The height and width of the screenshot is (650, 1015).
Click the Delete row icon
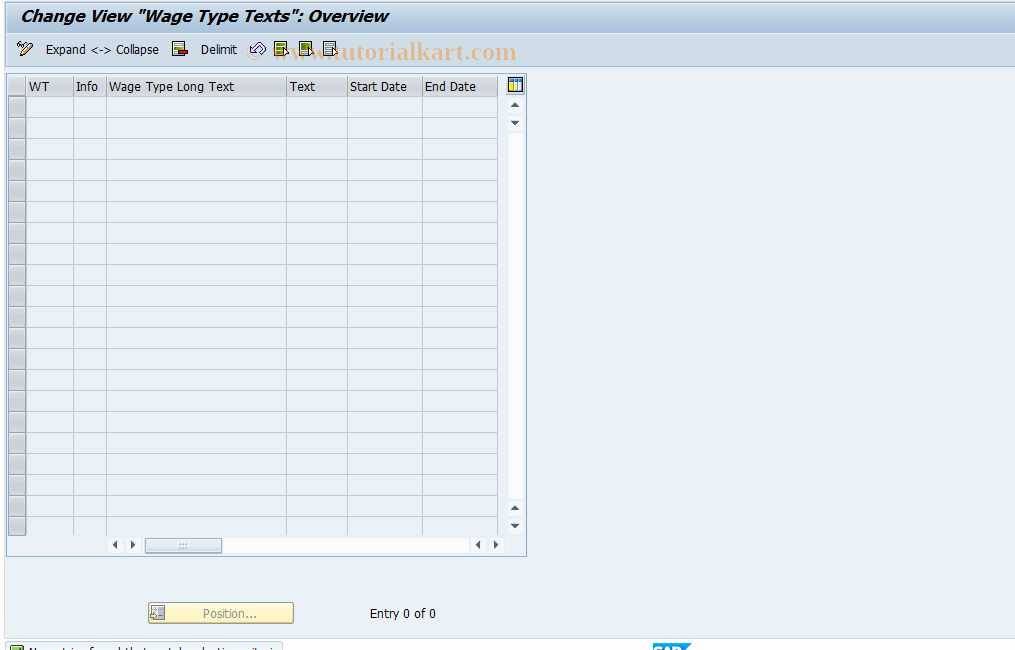tap(179, 49)
